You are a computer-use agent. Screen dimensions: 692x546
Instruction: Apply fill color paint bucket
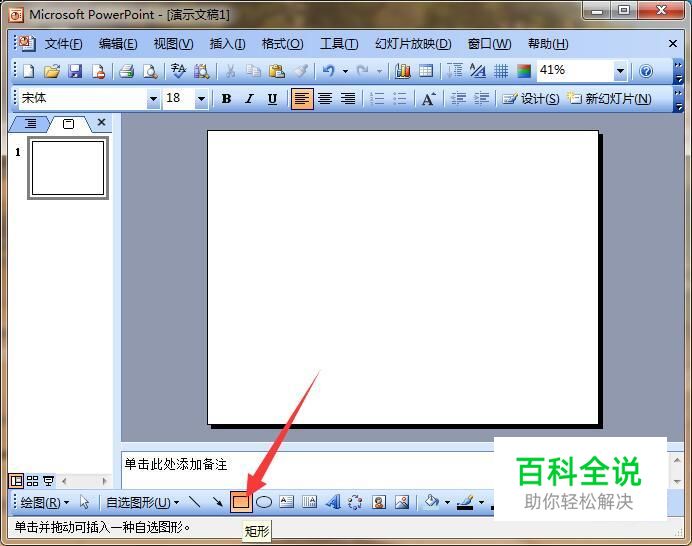431,502
